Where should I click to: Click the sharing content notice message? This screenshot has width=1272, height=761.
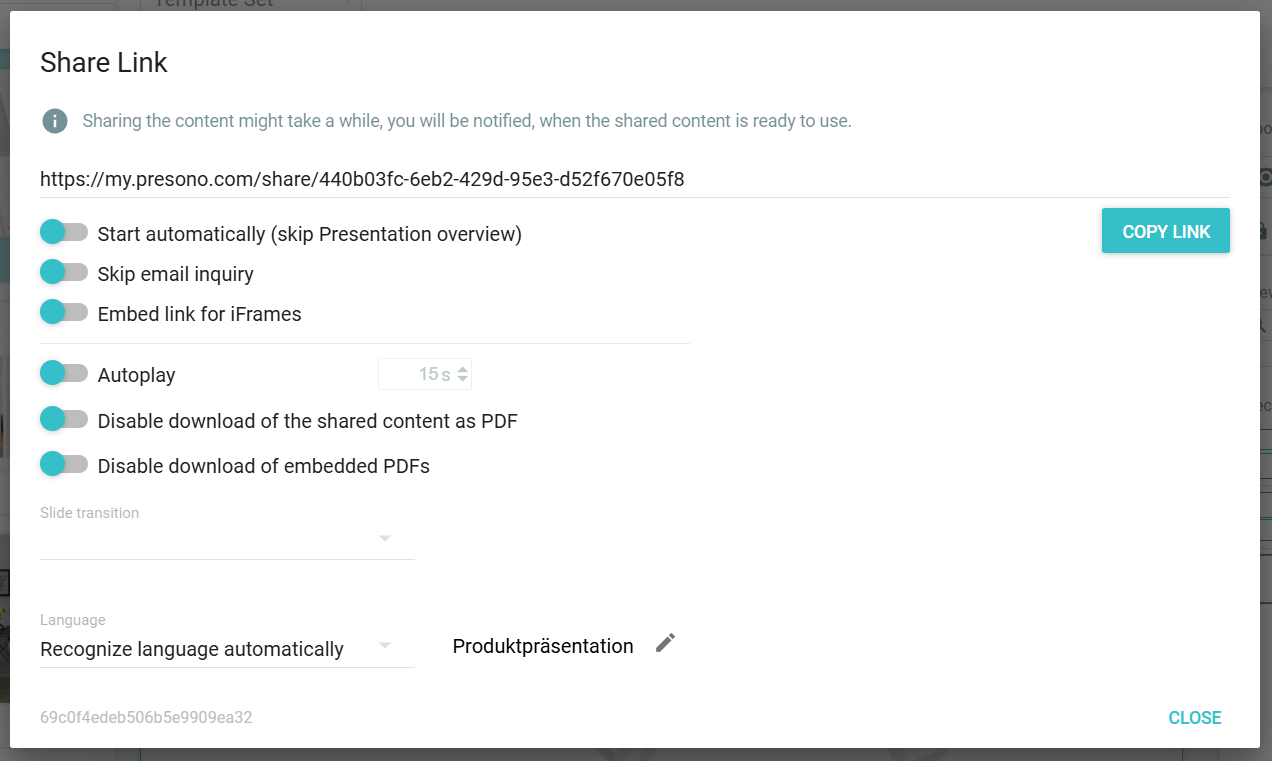pyautogui.click(x=467, y=121)
